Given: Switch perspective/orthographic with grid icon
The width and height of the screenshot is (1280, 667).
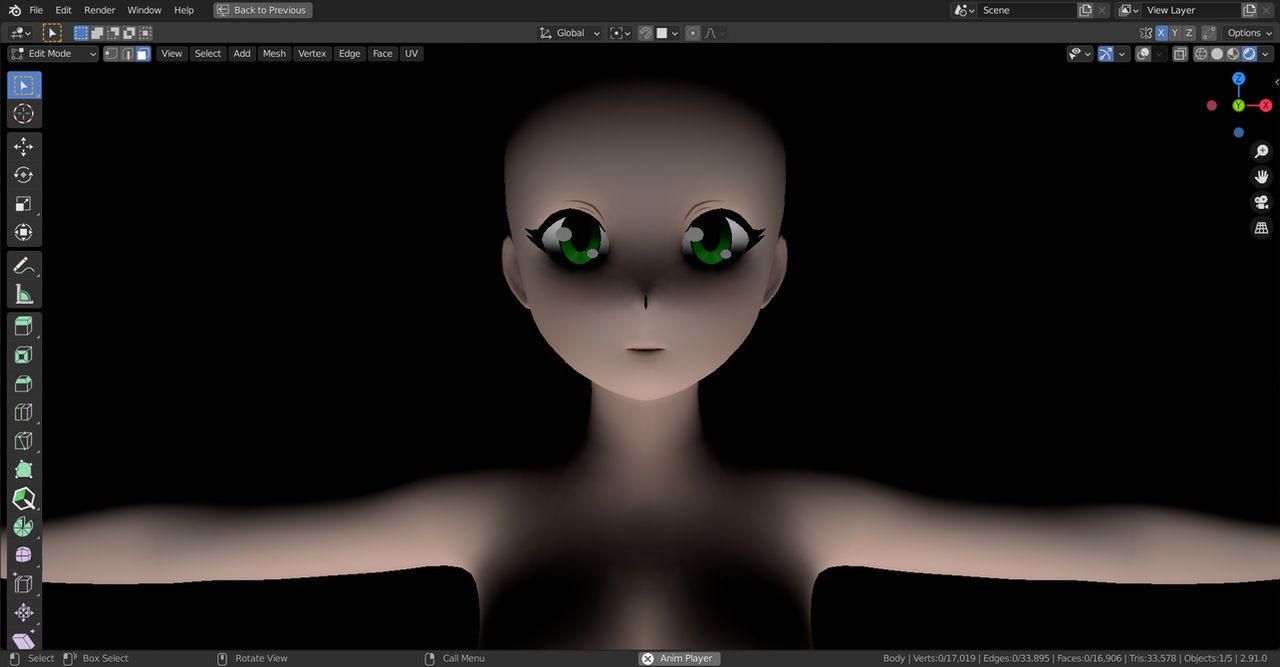Looking at the screenshot, I should (1262, 229).
